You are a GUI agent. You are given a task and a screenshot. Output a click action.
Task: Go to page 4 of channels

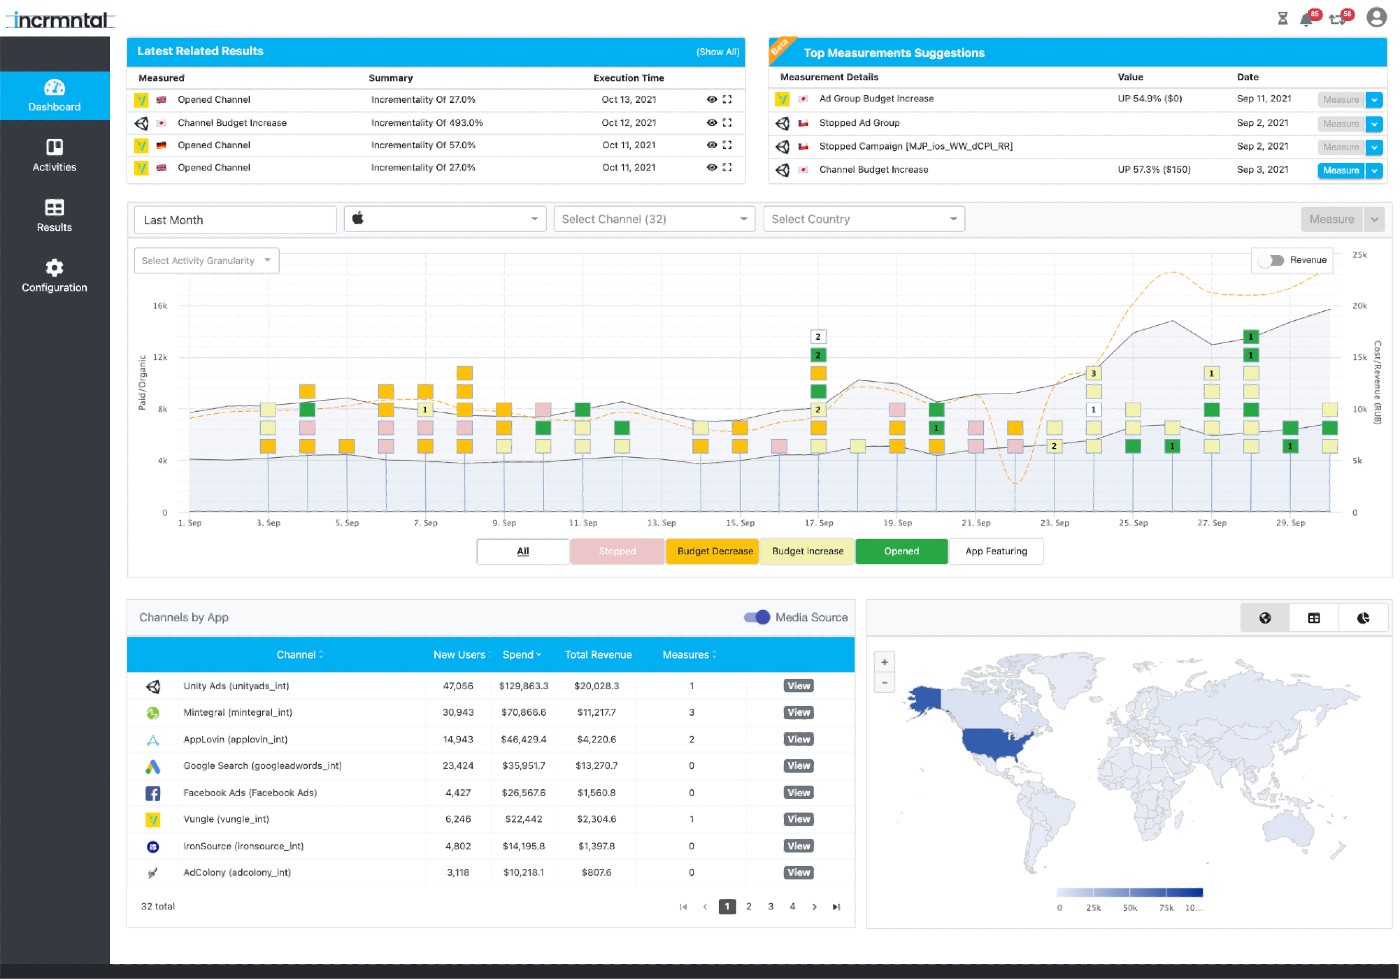click(792, 907)
